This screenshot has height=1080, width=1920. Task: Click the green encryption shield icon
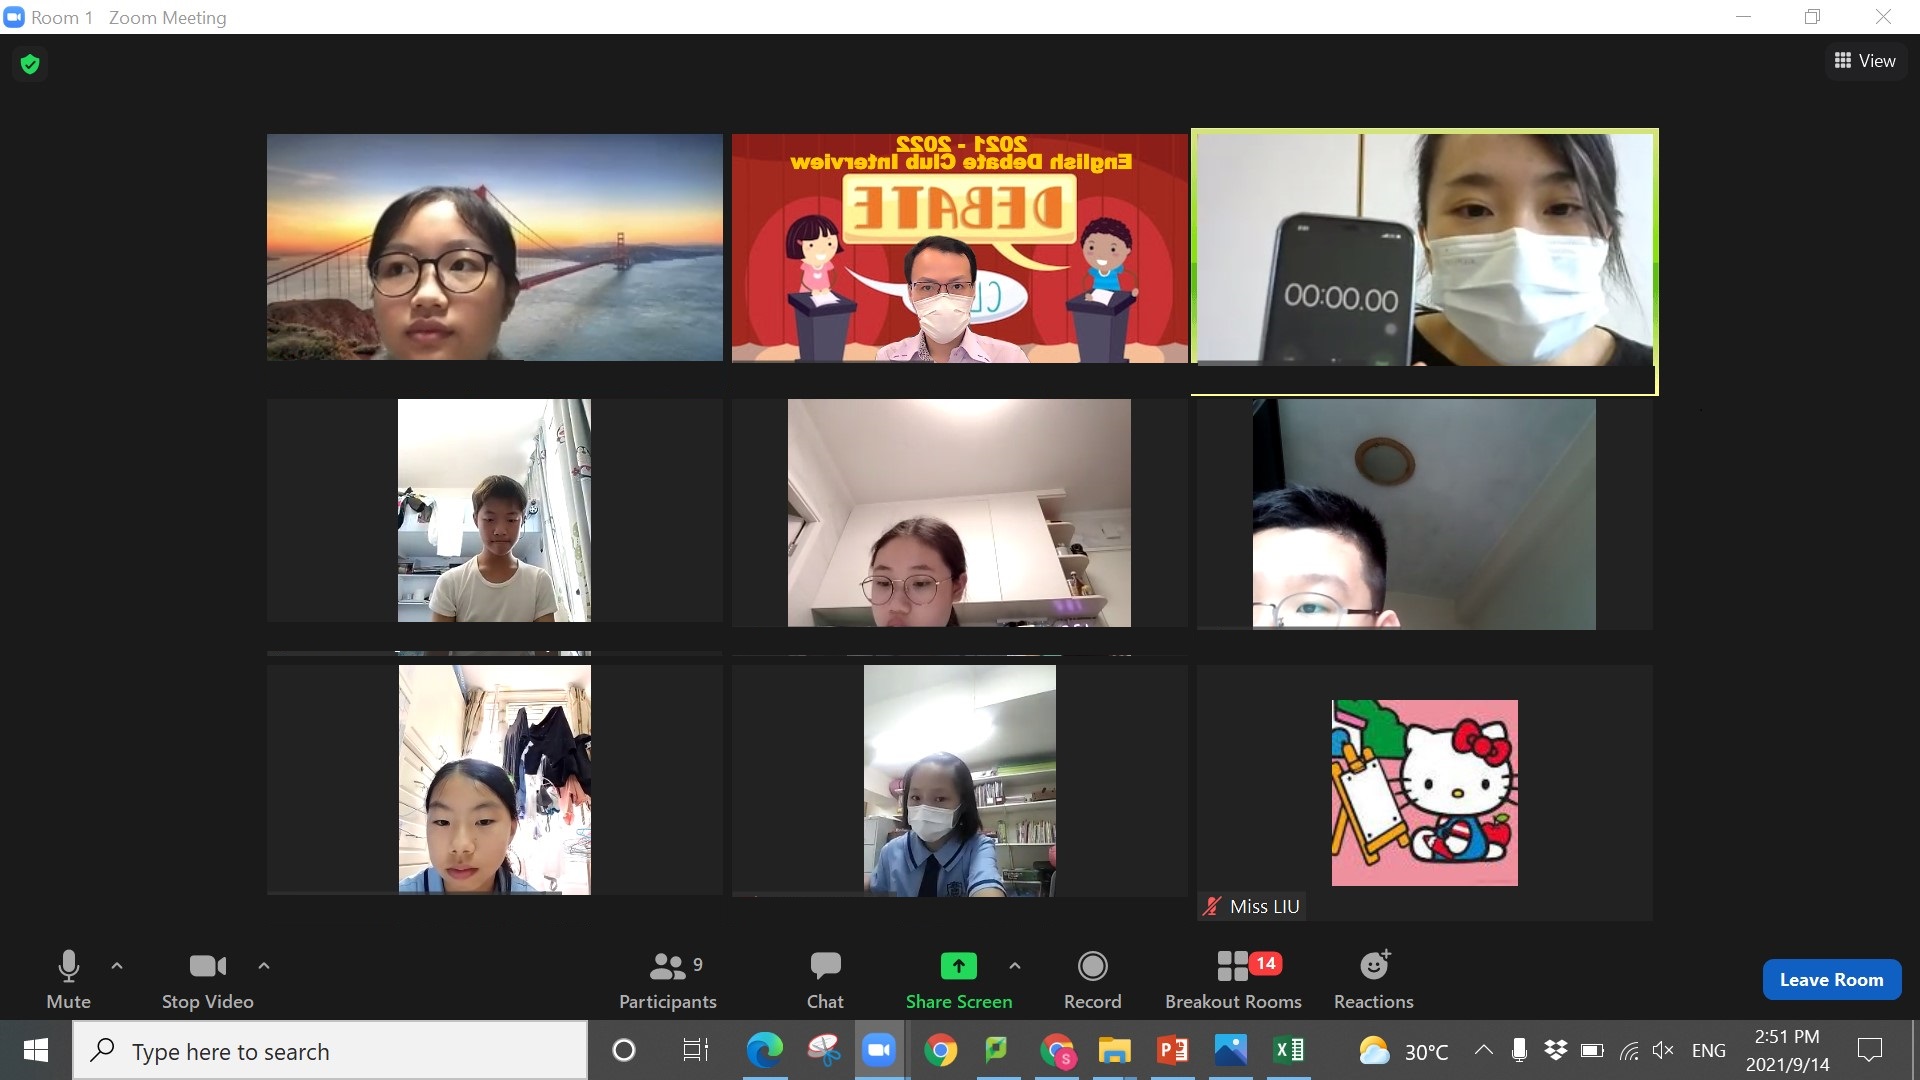30,64
